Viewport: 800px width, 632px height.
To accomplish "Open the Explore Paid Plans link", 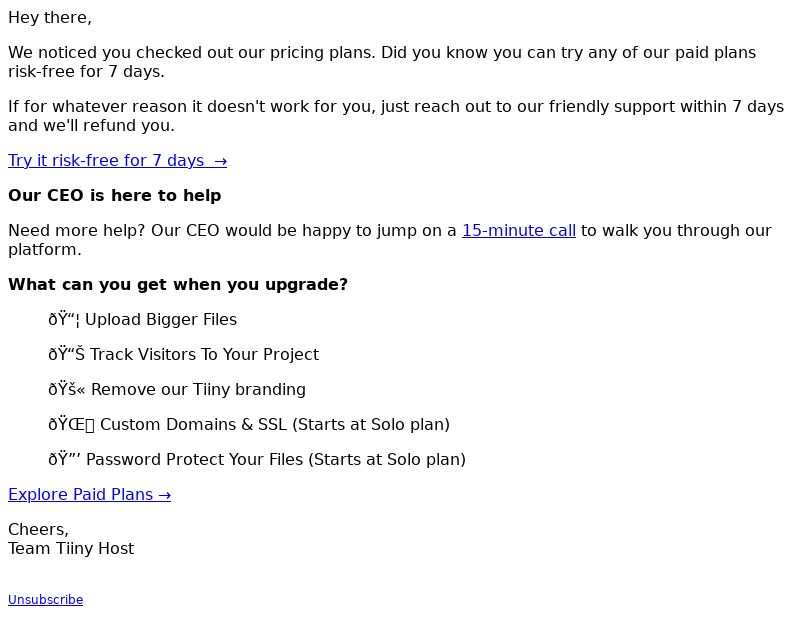I will click(89, 495).
